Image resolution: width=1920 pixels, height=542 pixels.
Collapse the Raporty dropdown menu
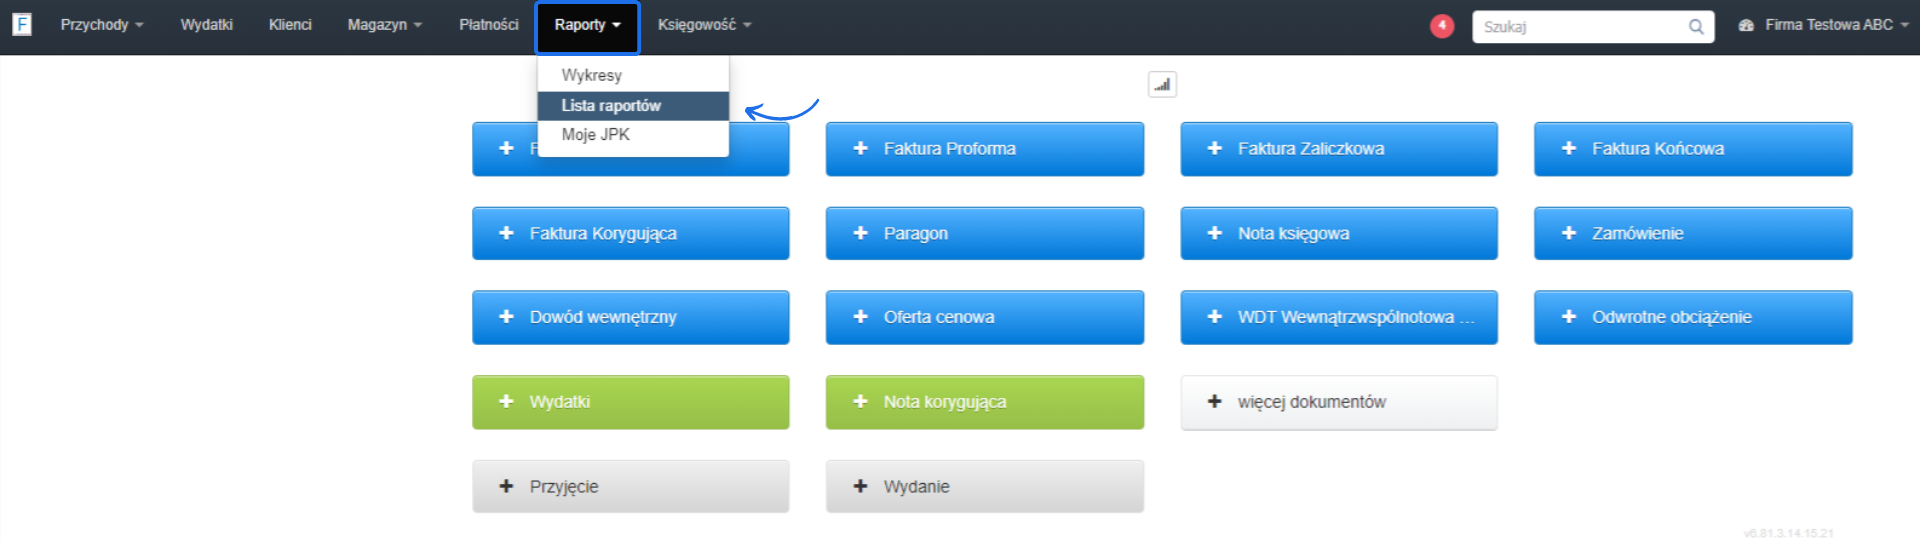[x=587, y=27]
